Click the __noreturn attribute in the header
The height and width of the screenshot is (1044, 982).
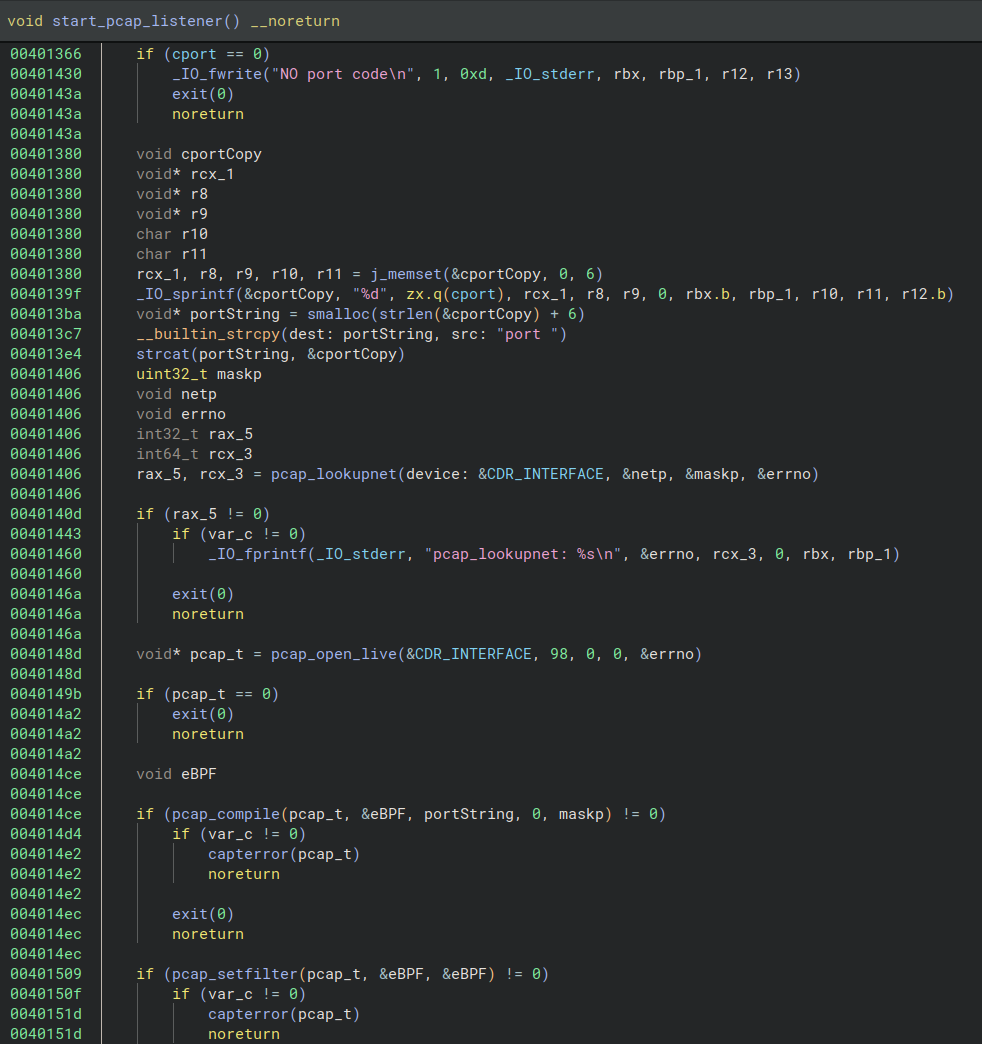click(x=295, y=21)
